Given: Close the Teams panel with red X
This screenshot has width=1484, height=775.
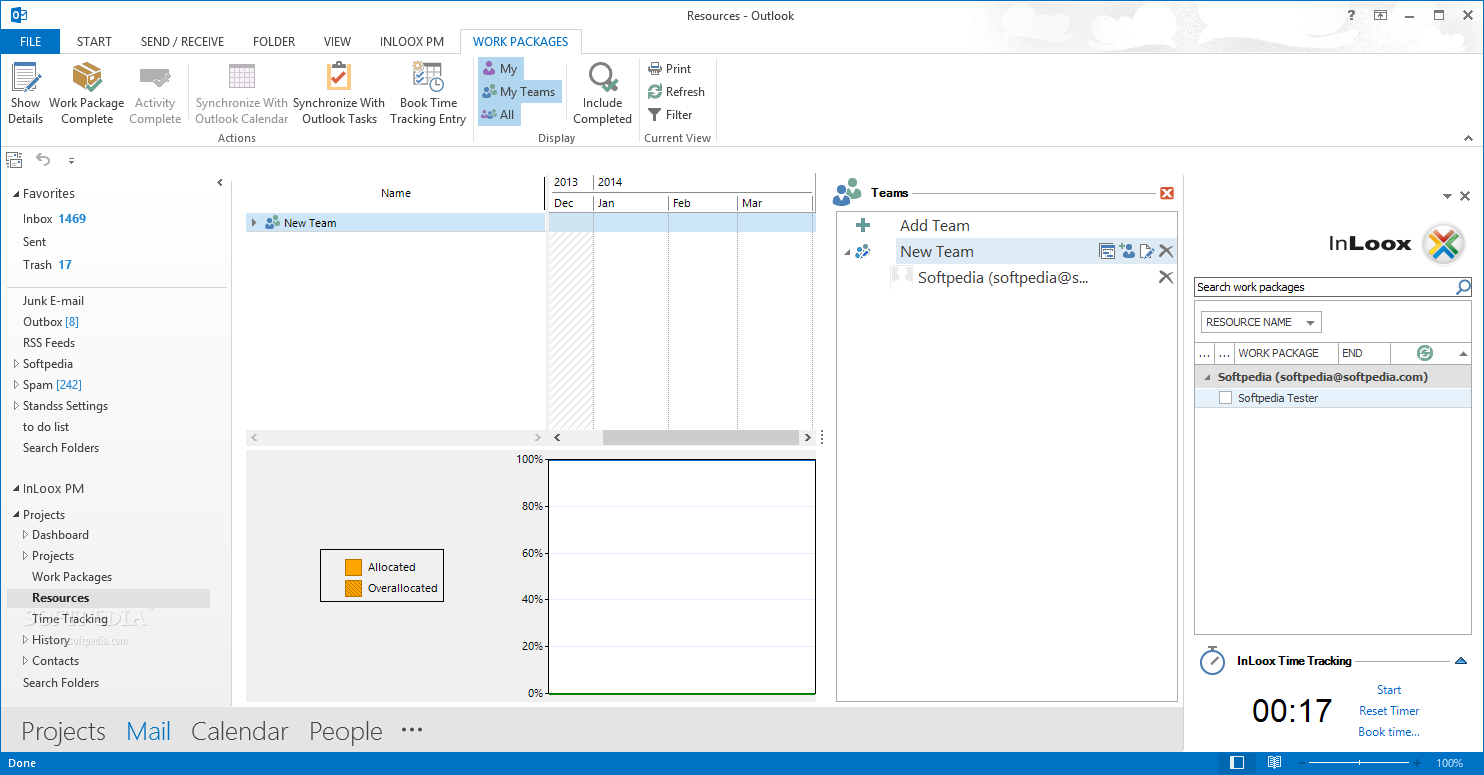Looking at the screenshot, I should coord(1166,193).
